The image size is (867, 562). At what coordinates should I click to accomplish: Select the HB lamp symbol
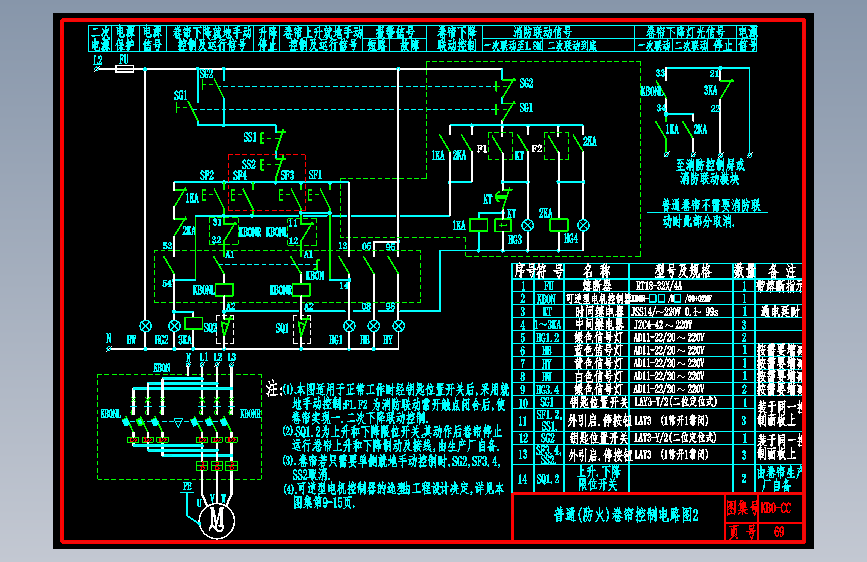click(374, 326)
